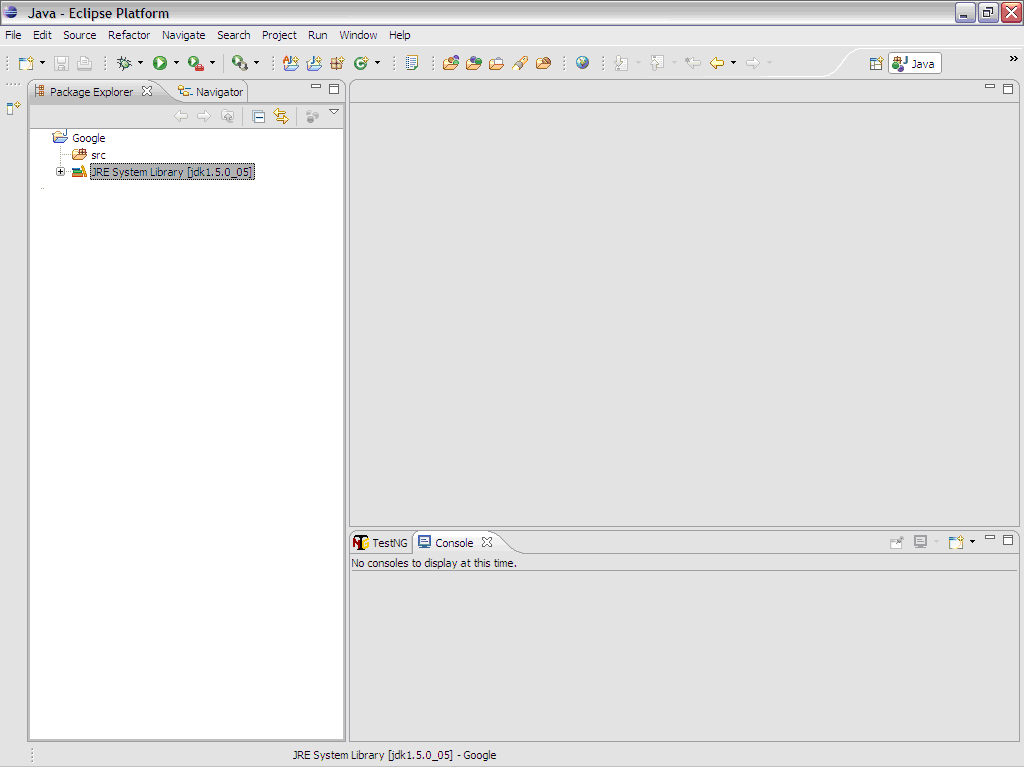Click the Run Last Launched icon

tap(240, 63)
